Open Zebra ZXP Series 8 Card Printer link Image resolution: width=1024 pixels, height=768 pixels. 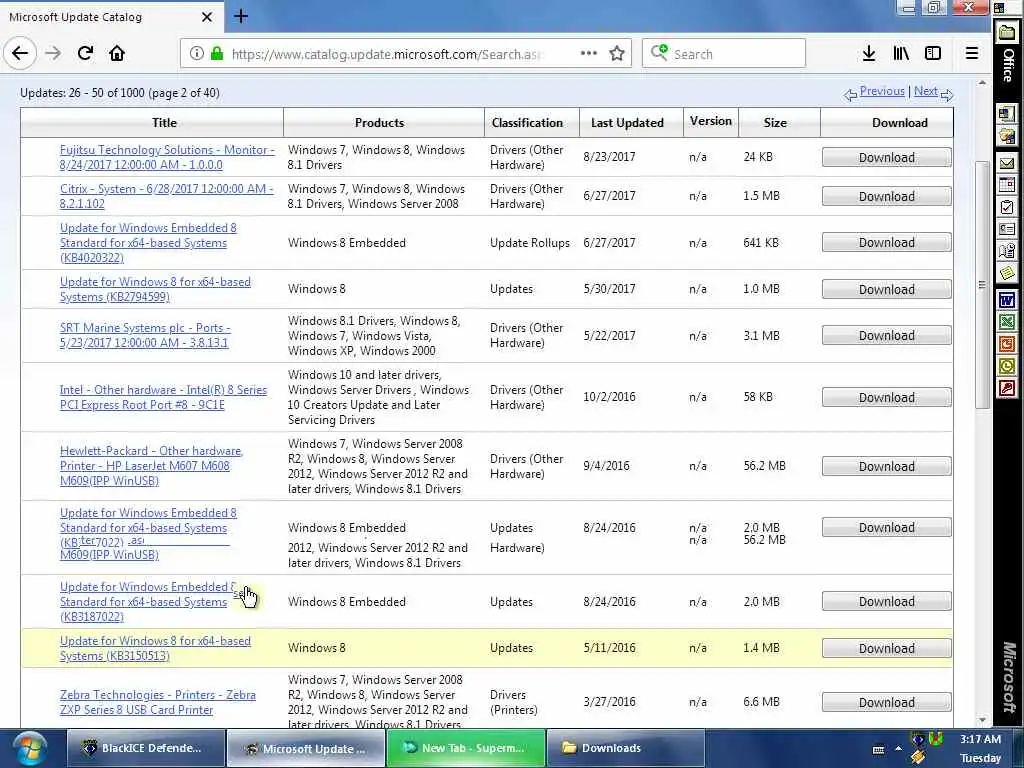click(157, 702)
